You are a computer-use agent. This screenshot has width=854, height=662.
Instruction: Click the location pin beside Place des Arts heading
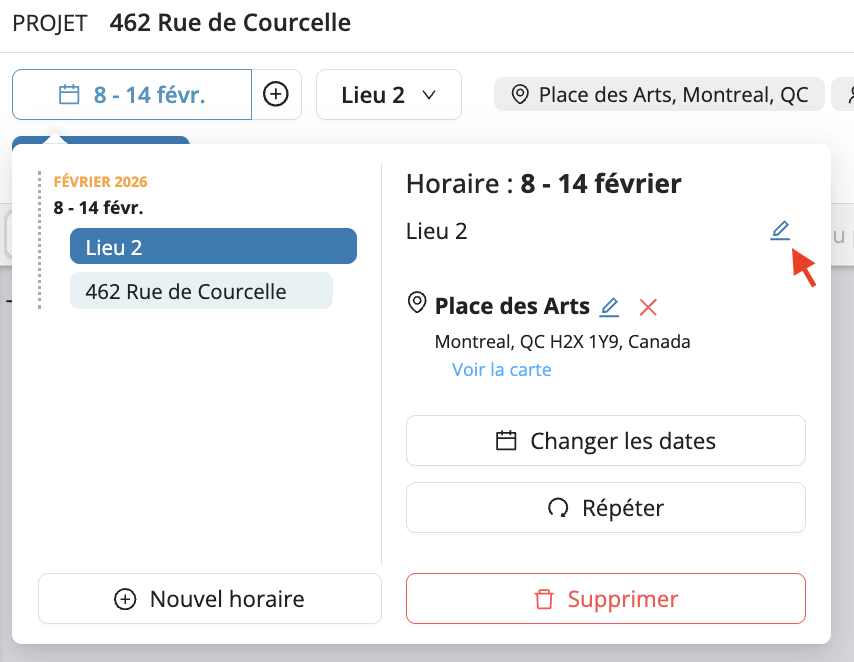click(x=417, y=302)
